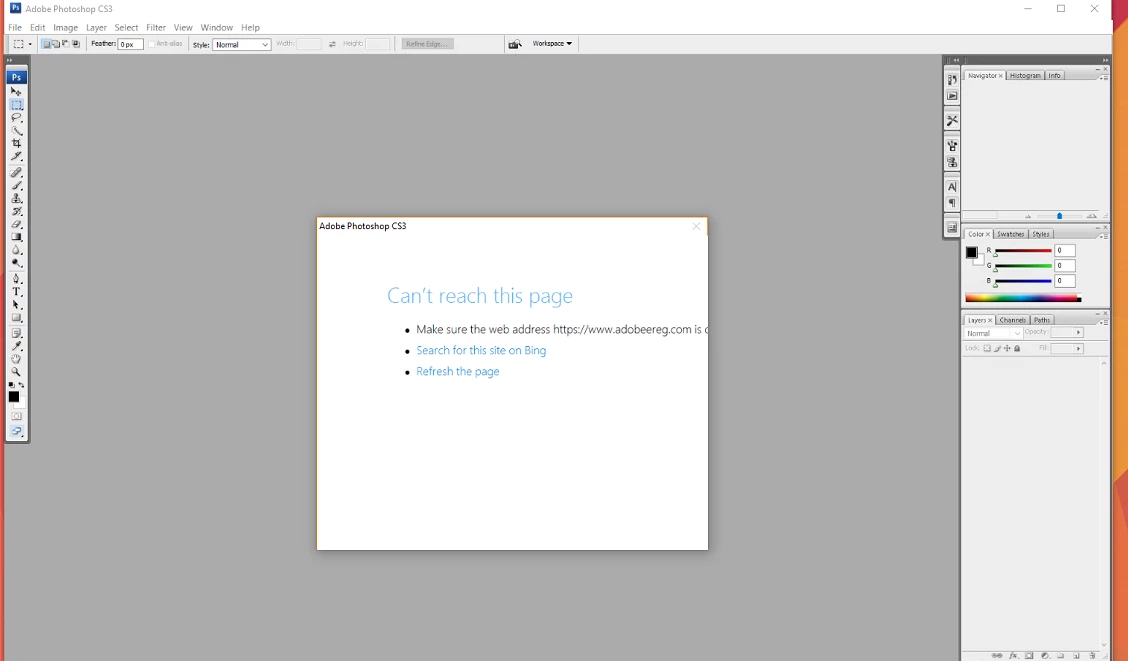Click the Go to Bridge icon
The height and width of the screenshot is (661, 1128).
(x=515, y=44)
